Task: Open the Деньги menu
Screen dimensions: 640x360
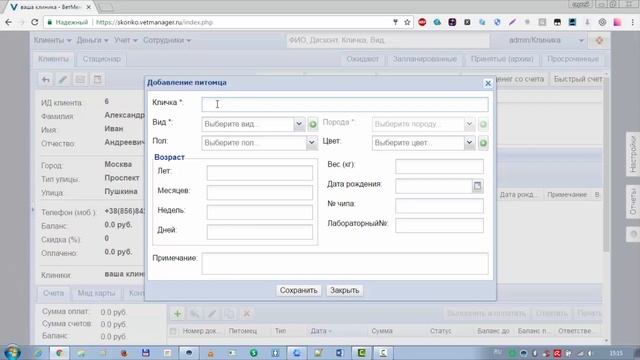Action: pyautogui.click(x=92, y=40)
